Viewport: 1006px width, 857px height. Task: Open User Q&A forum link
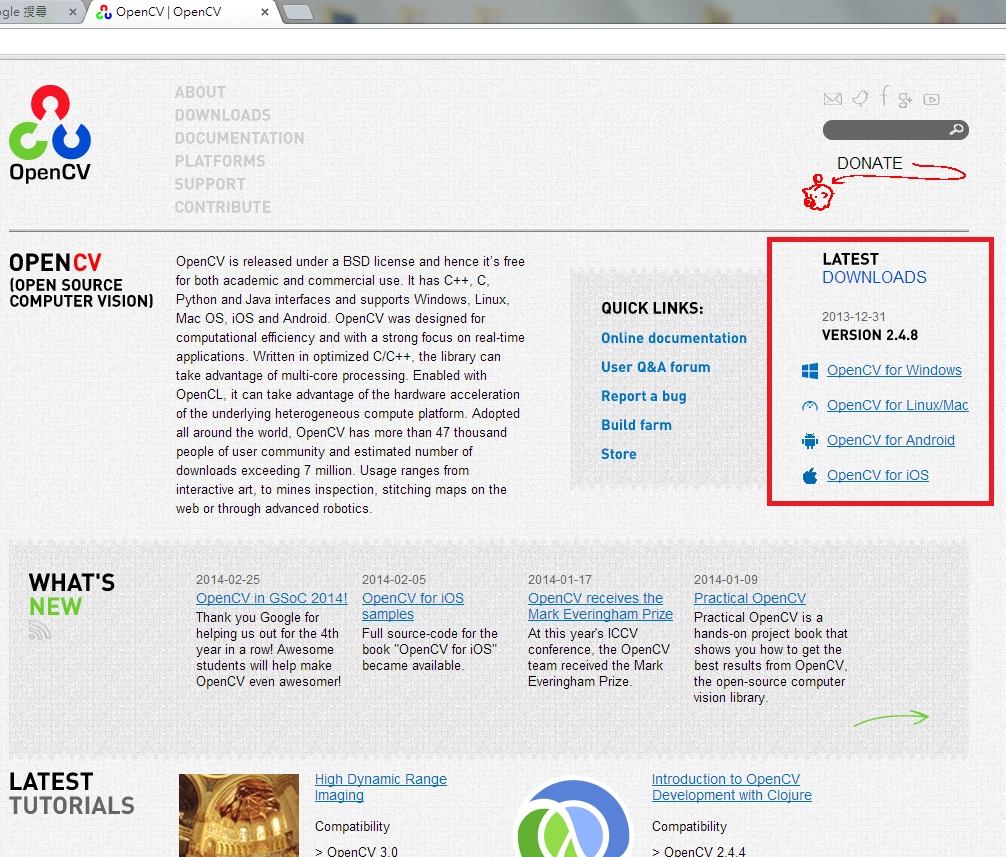[656, 367]
